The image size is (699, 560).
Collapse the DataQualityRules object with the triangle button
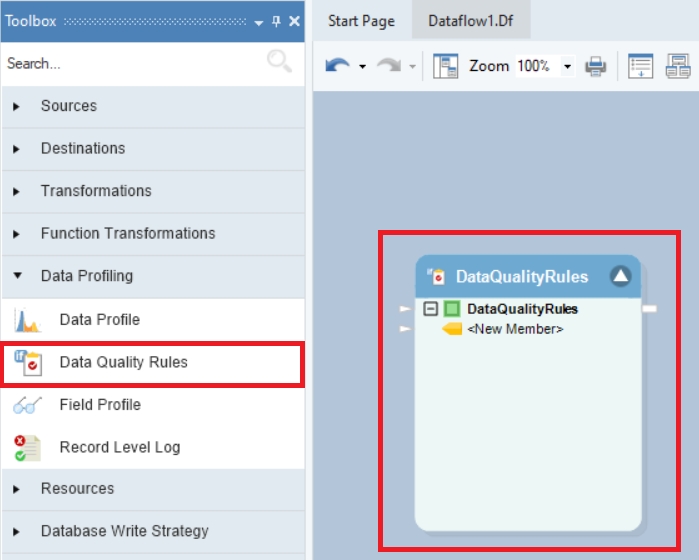coord(621,276)
